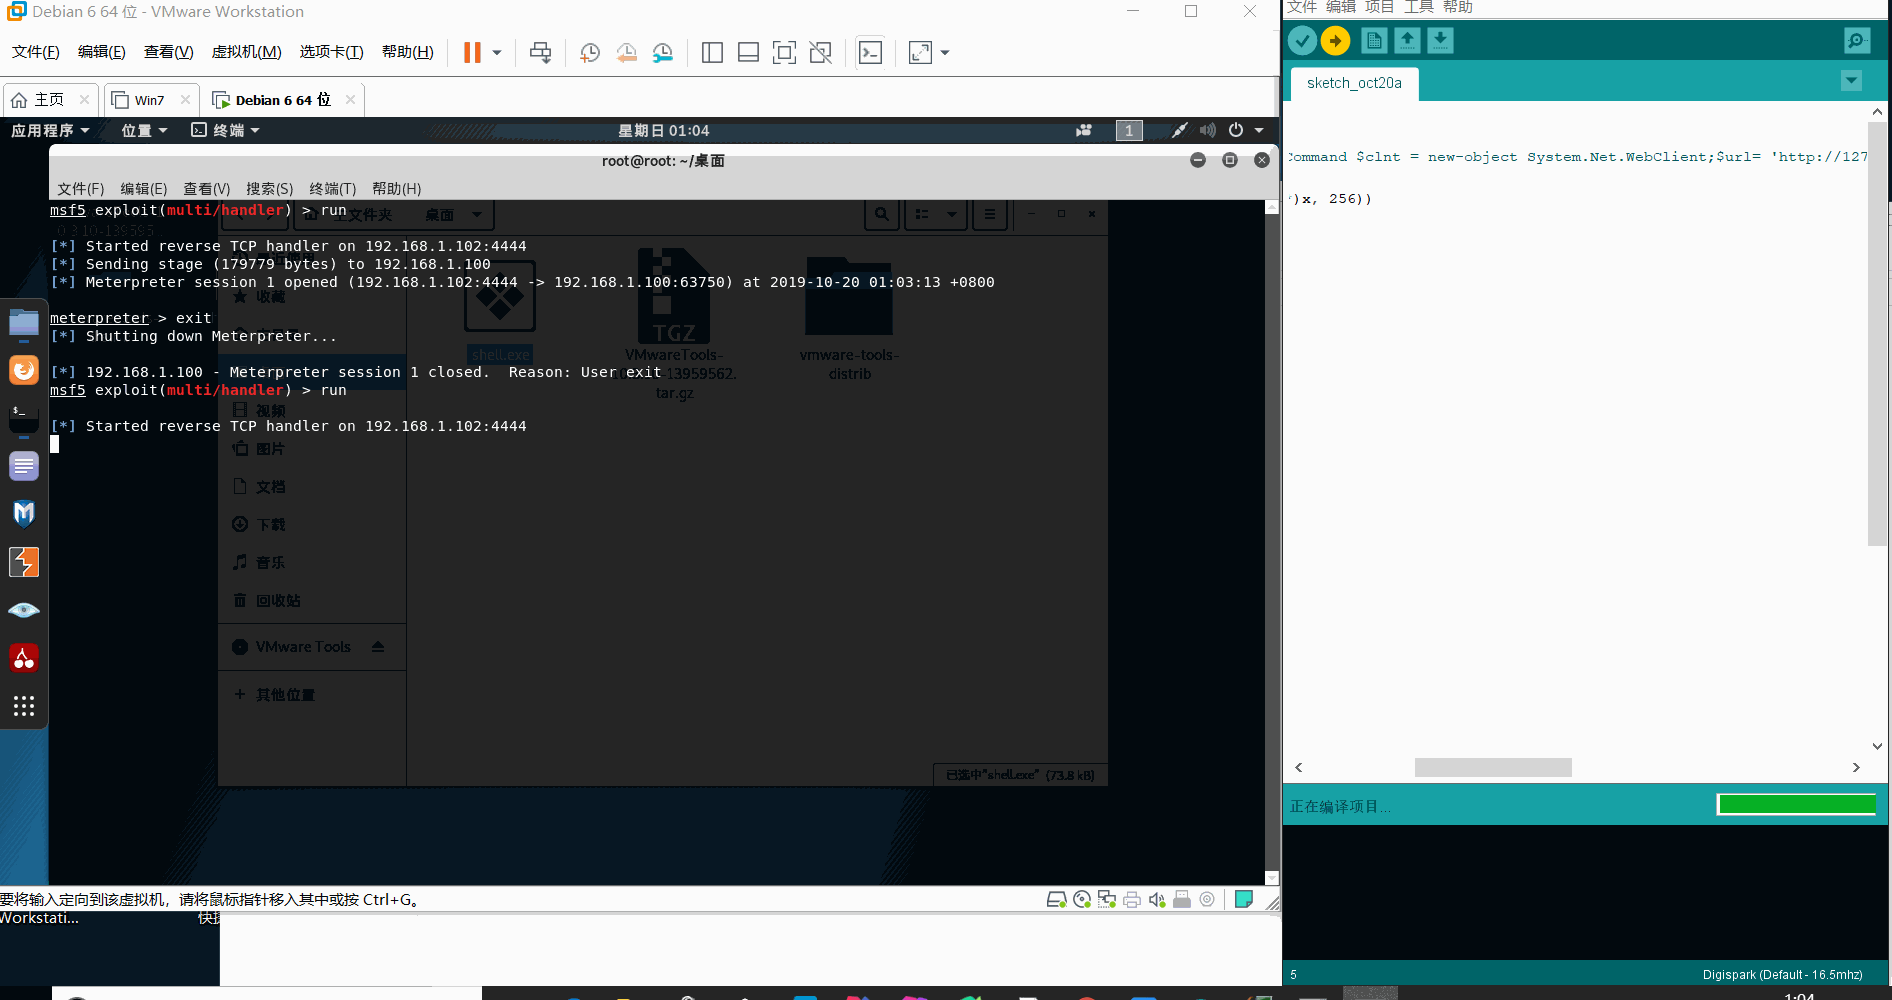The width and height of the screenshot is (1892, 1000).
Task: Toggle the VMware library panel
Action: point(712,52)
